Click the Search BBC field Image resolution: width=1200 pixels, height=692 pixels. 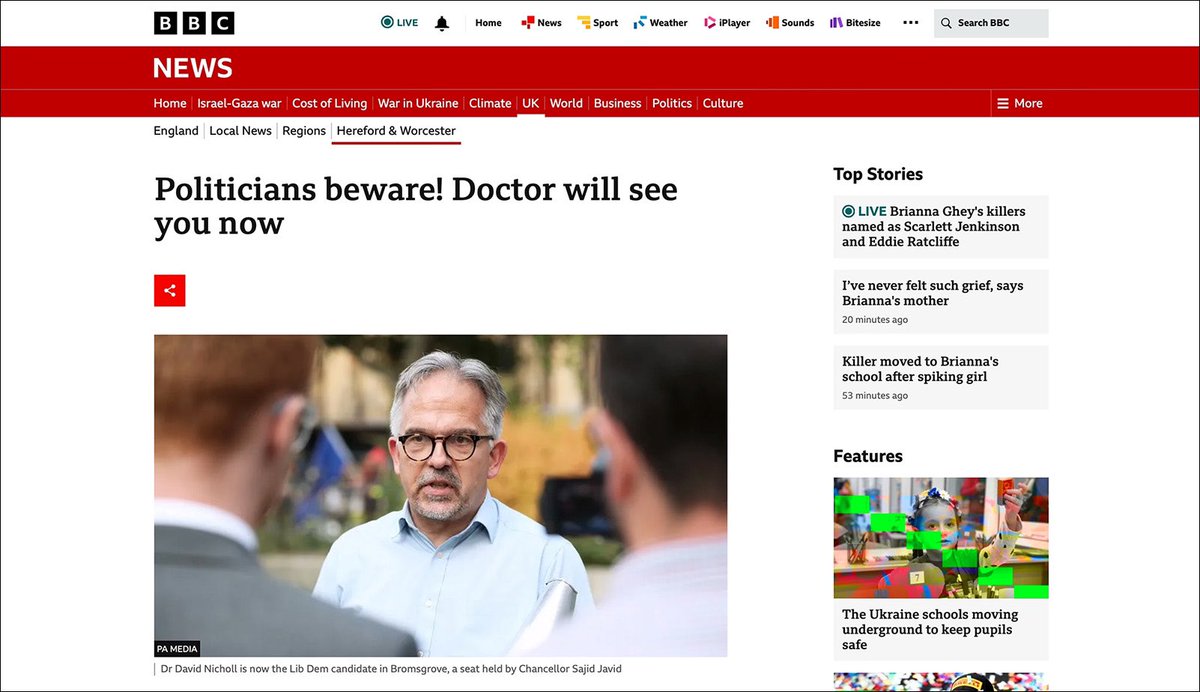[x=991, y=23]
